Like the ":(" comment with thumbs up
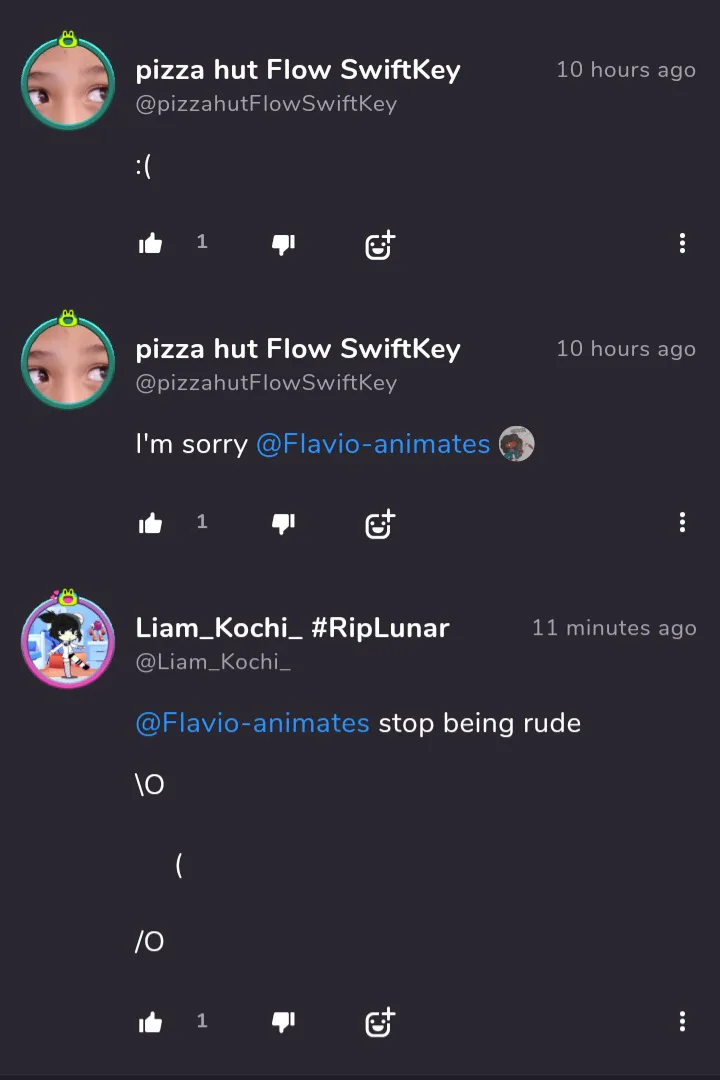The width and height of the screenshot is (720, 1080). (150, 243)
